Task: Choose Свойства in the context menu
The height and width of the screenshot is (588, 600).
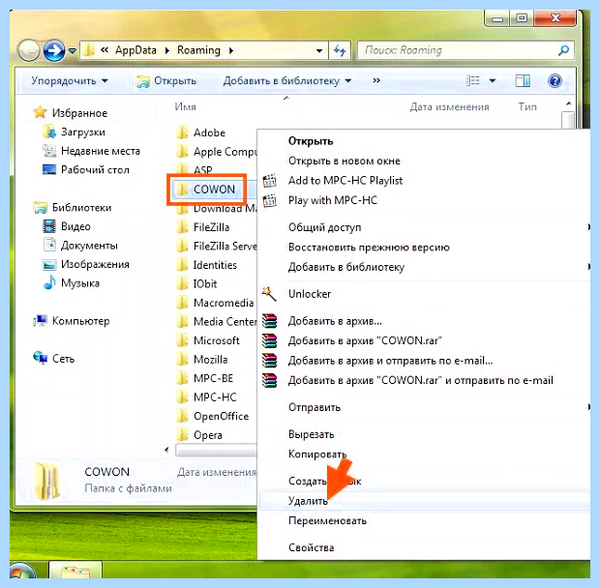Action: (x=424, y=547)
